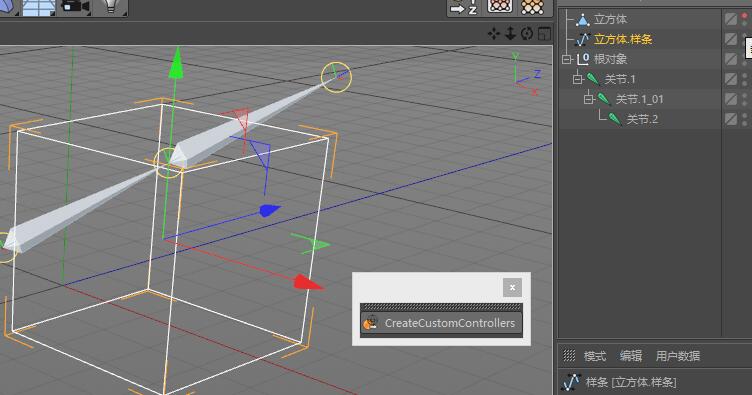The width and height of the screenshot is (752, 395).
Task: Click the light bulb icon in toolbar
Action: point(111,7)
